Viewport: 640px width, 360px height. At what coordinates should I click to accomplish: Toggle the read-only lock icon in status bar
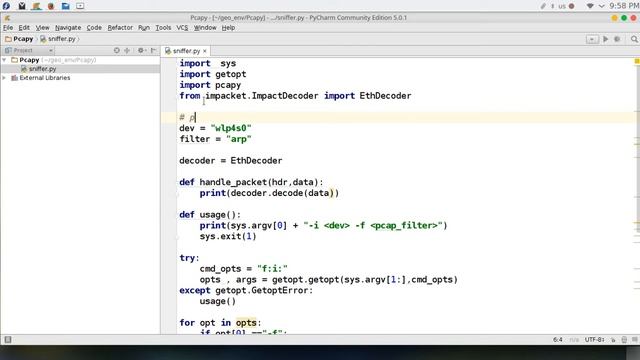(x=613, y=340)
